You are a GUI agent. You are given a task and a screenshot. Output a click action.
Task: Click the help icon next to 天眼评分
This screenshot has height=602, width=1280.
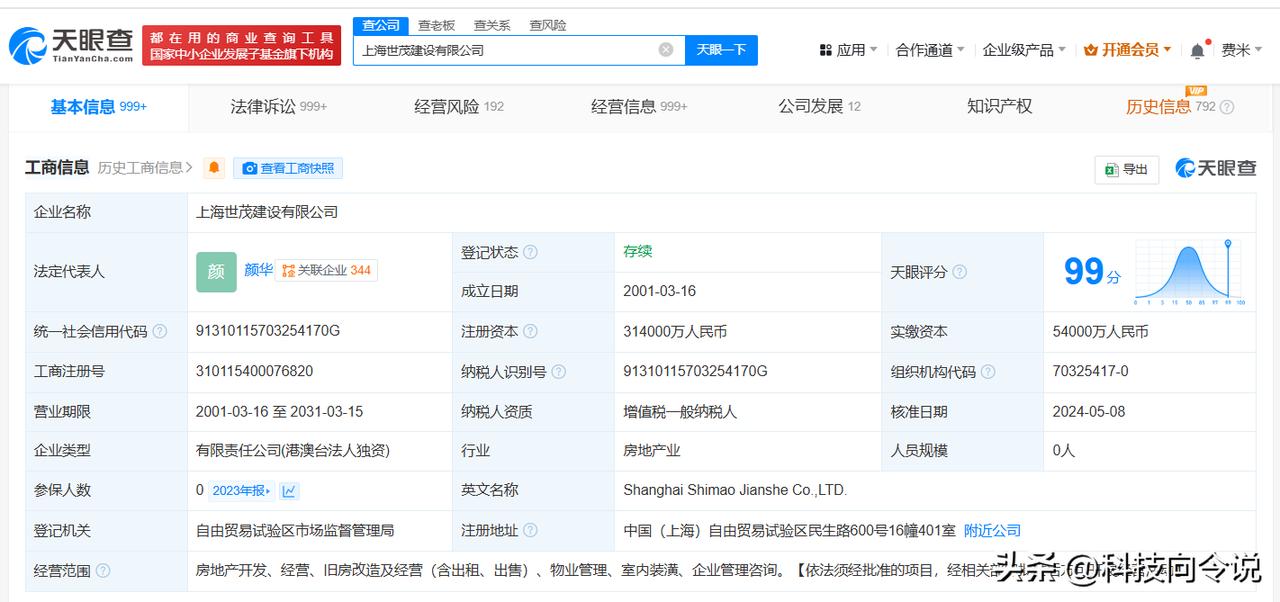click(959, 272)
